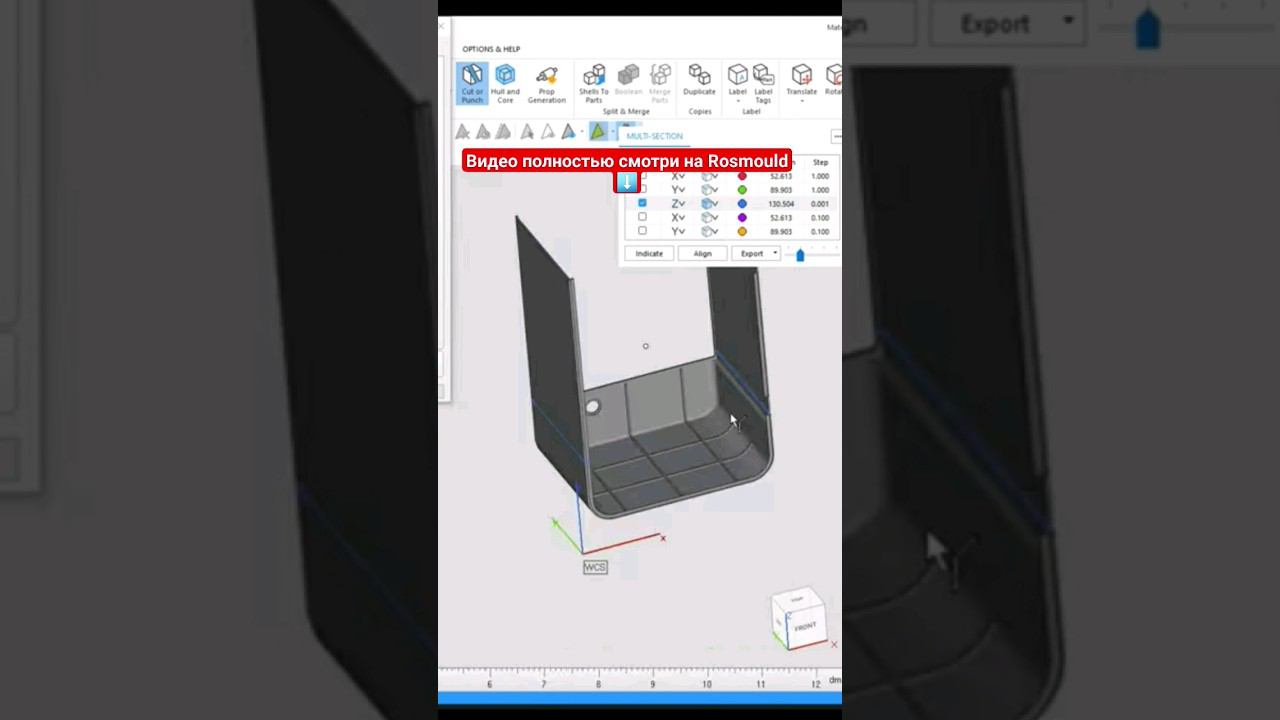
Task: Expand the Label dropdown arrow in ribbon
Action: point(737,100)
